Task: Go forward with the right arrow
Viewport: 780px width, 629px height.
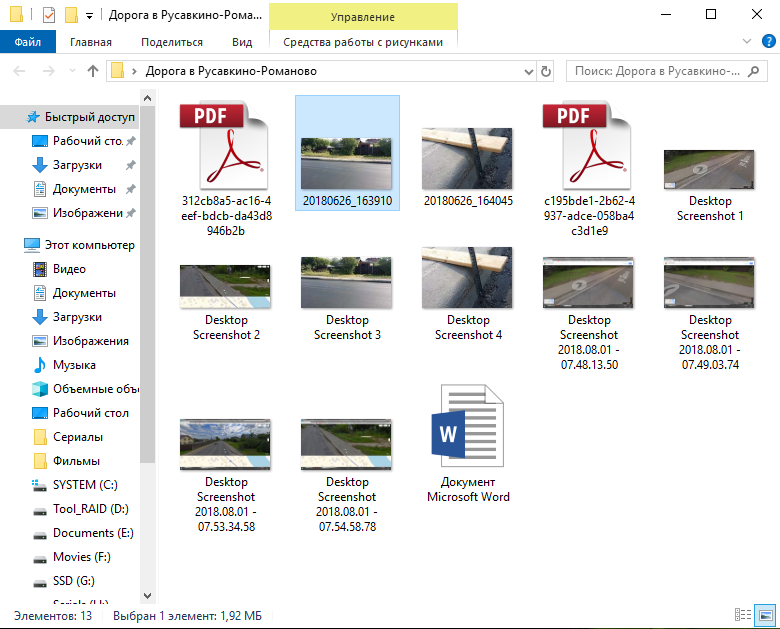Action: click(x=48, y=71)
